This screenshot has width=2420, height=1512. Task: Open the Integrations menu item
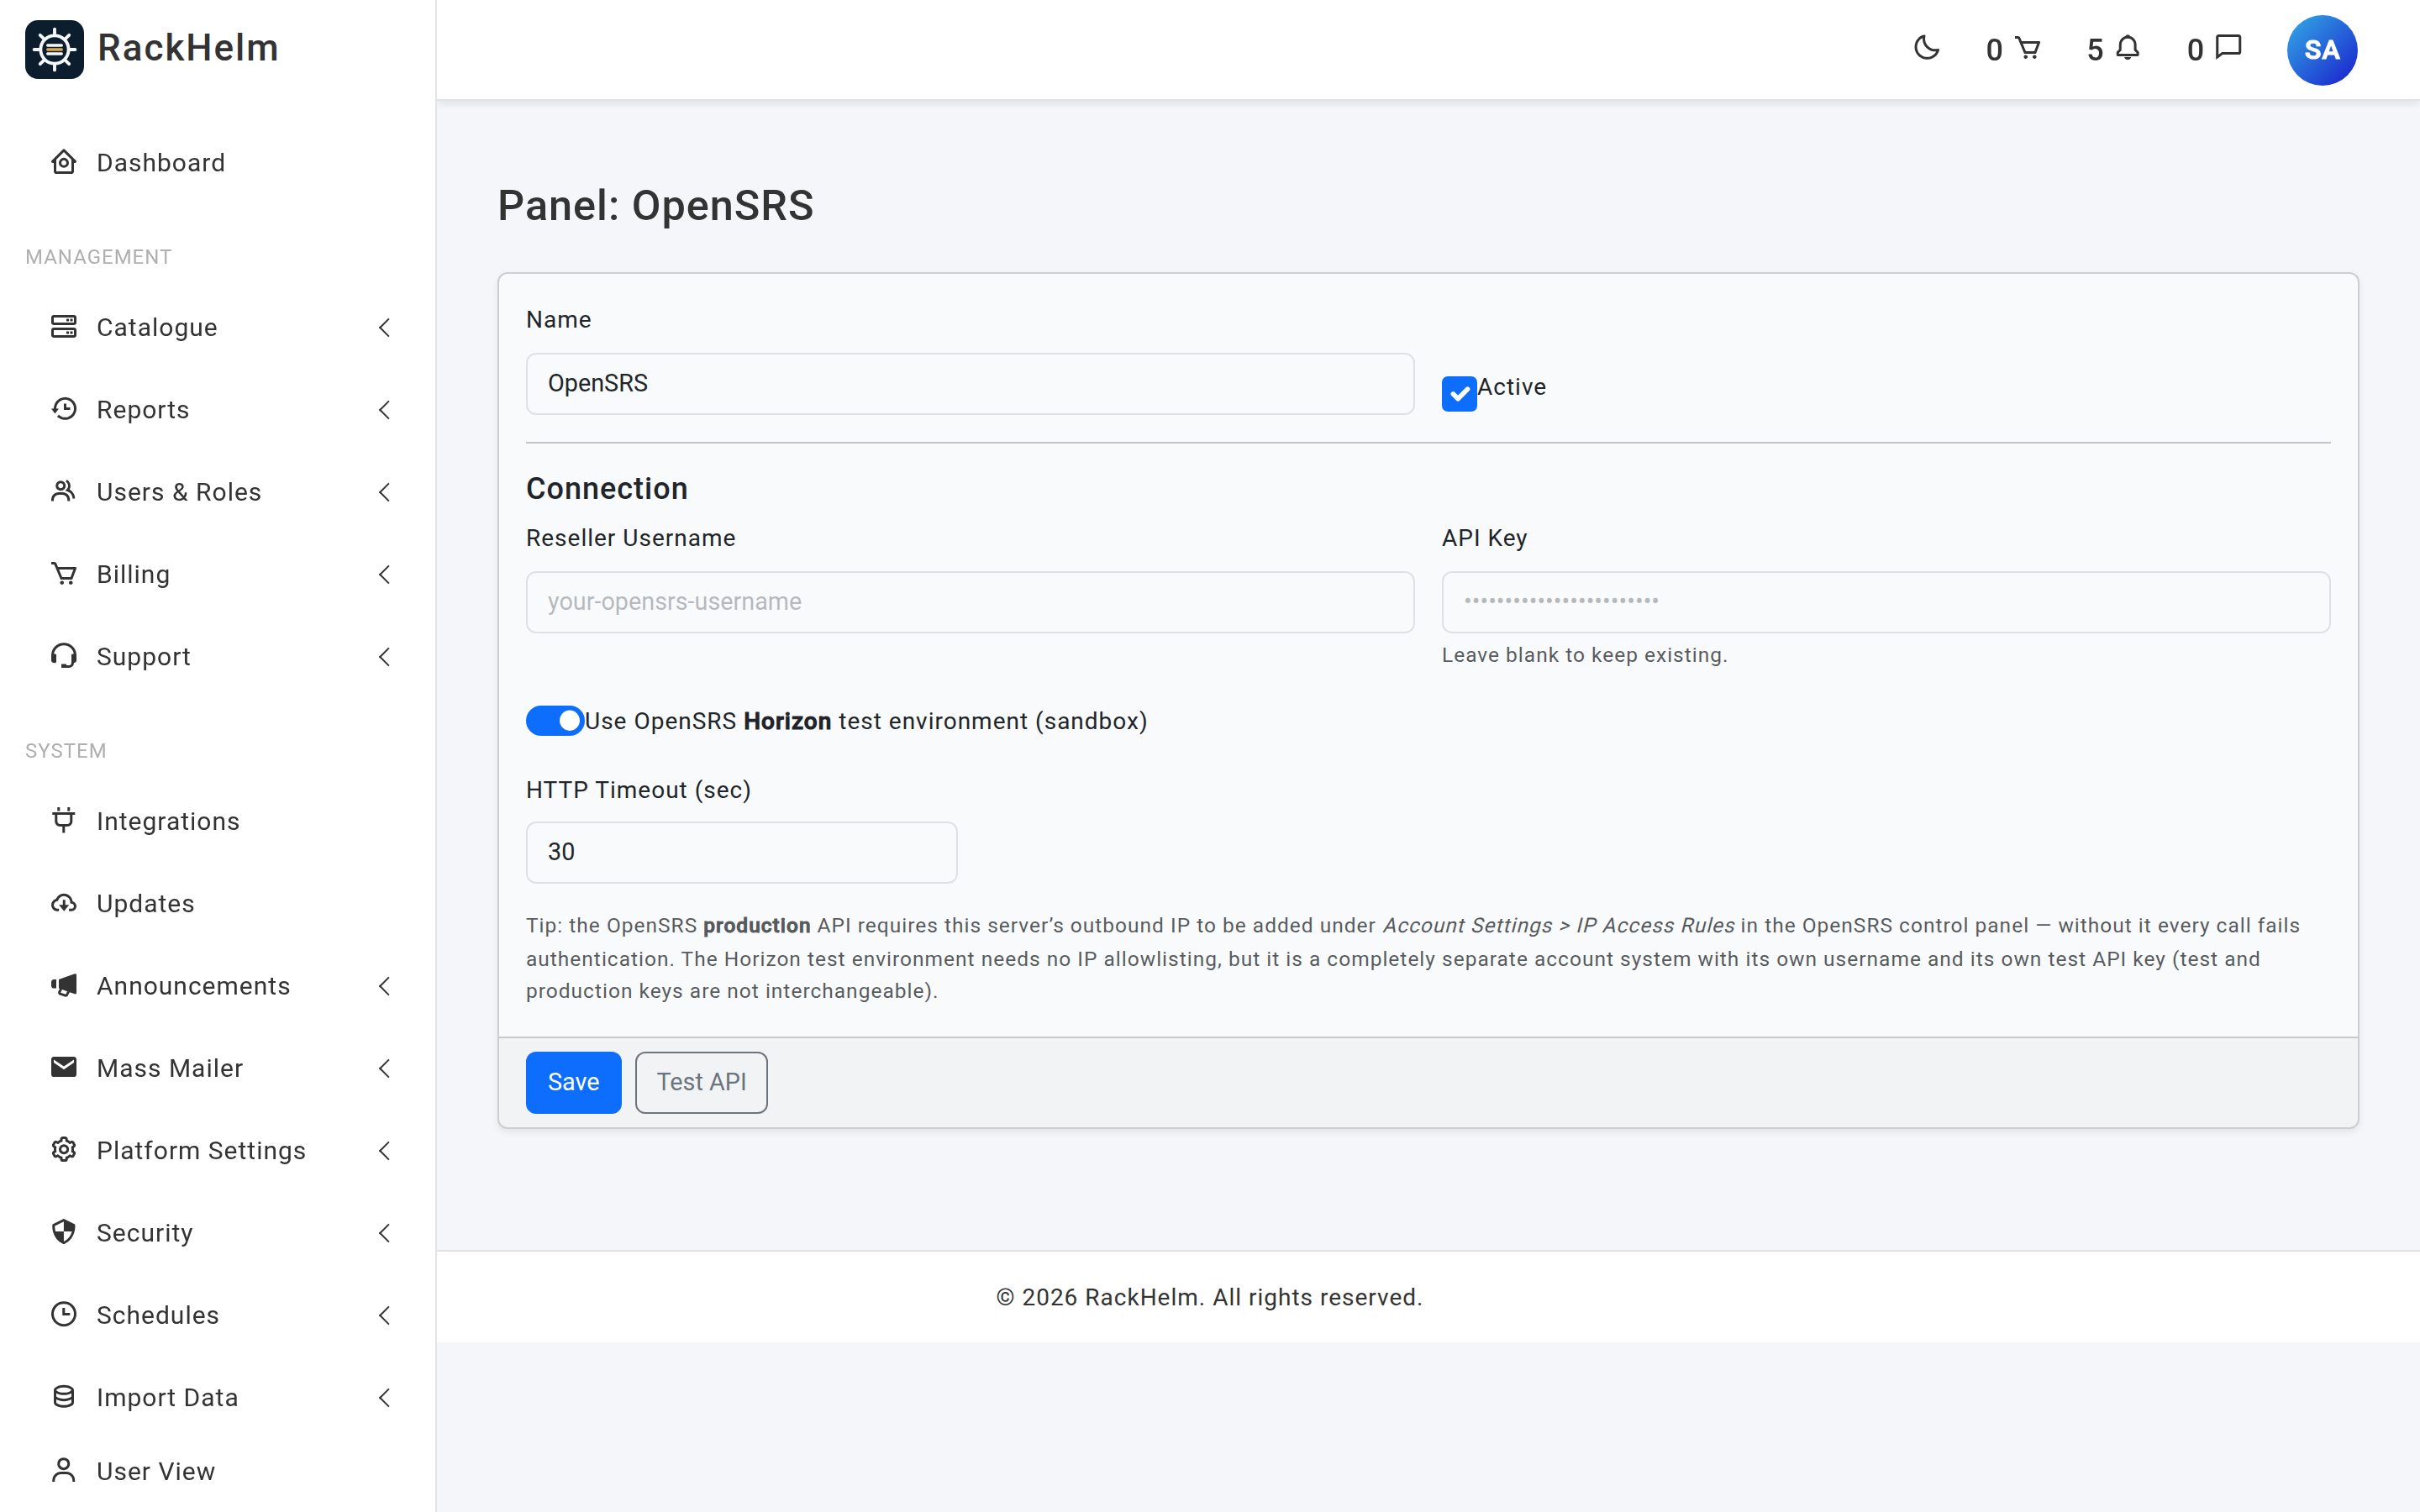[x=218, y=821]
